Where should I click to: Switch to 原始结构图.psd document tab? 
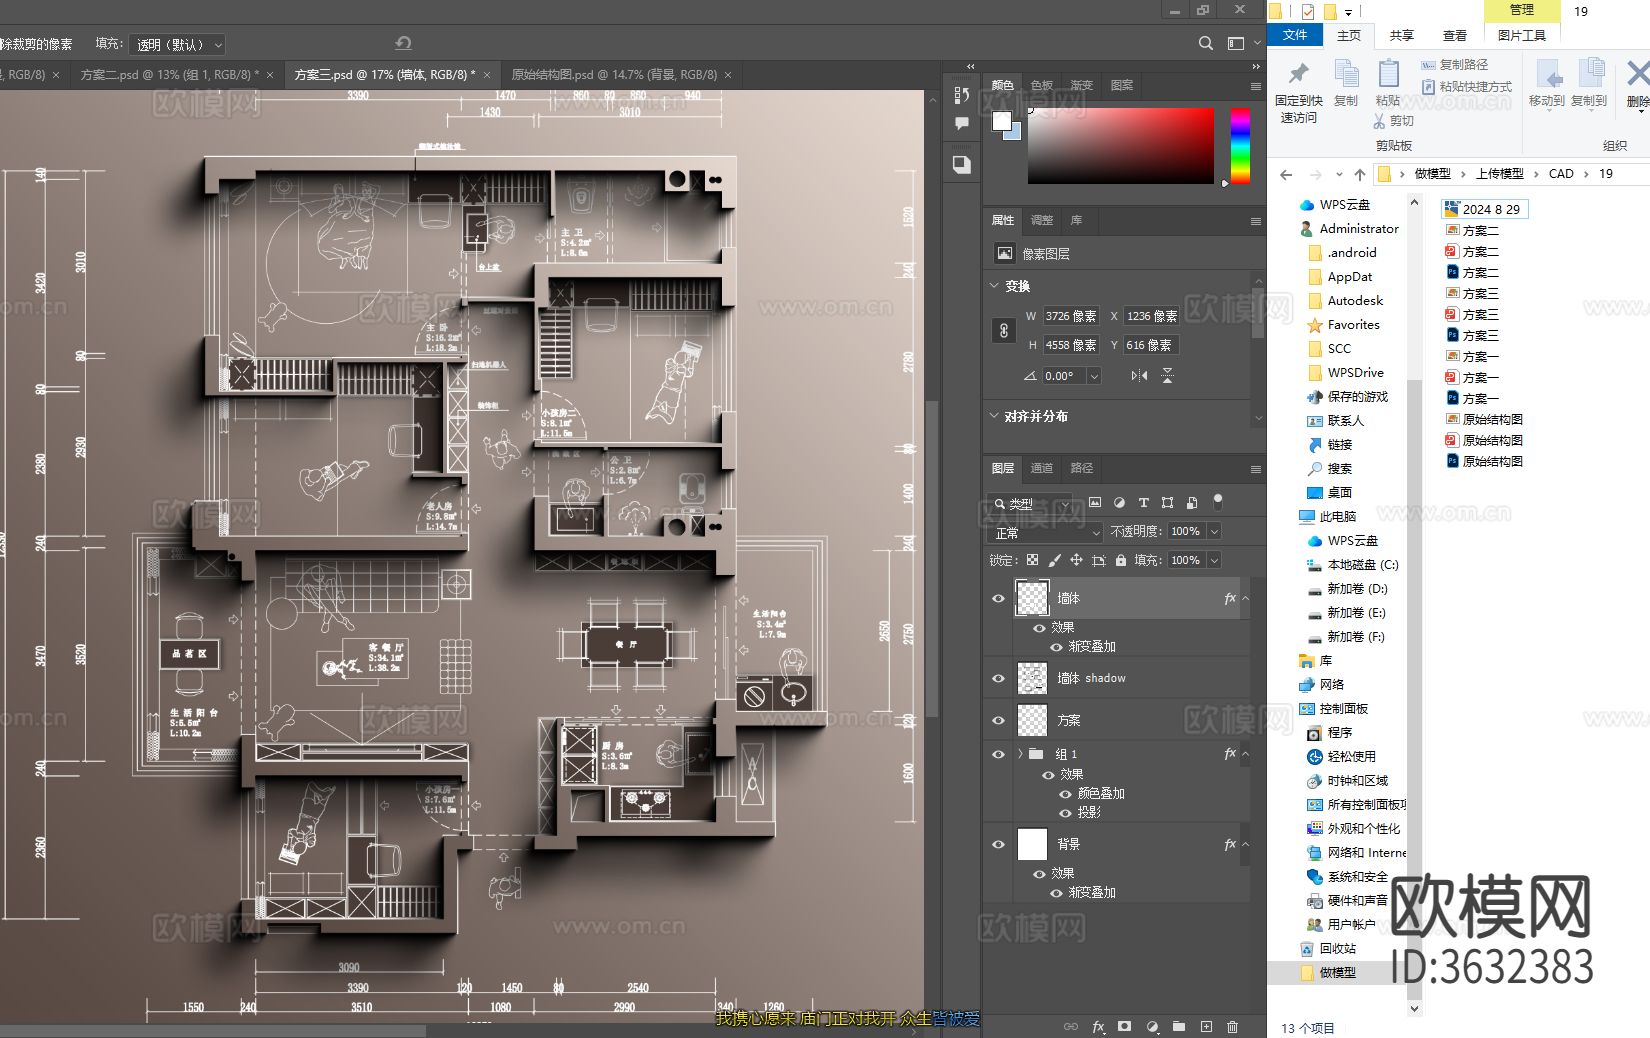click(x=613, y=75)
